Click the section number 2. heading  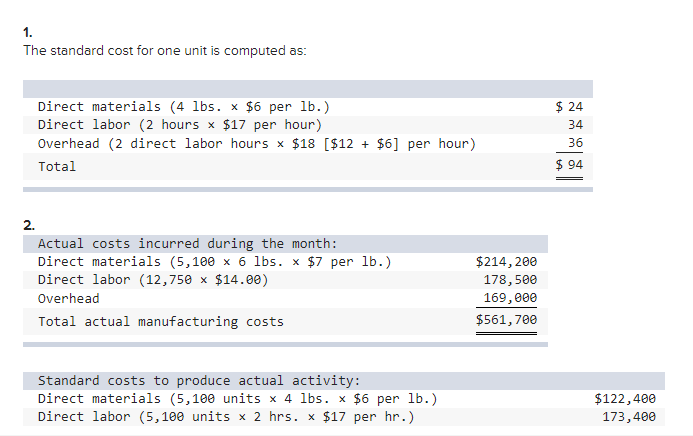29,226
